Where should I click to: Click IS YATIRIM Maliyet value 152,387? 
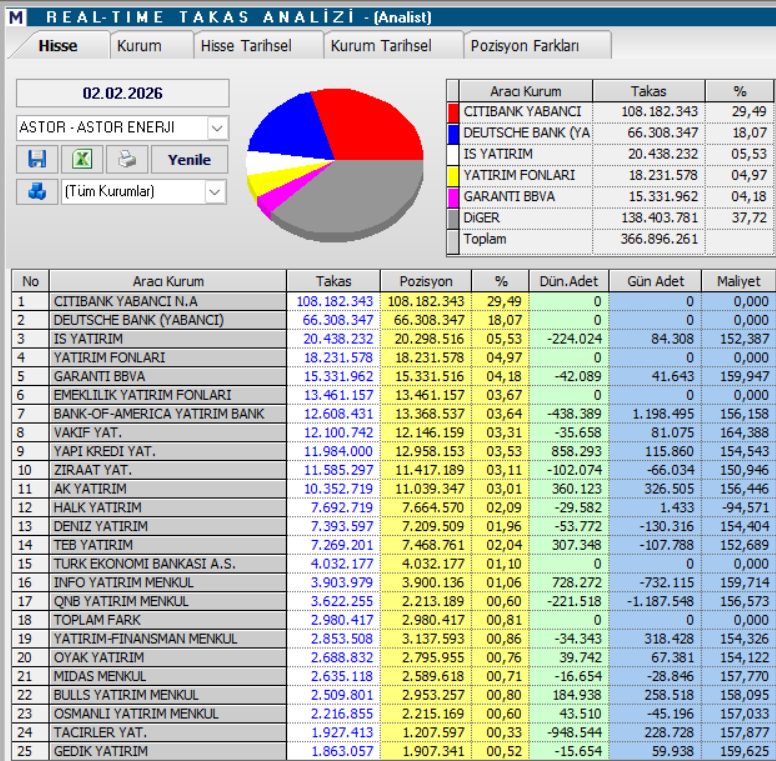point(744,339)
